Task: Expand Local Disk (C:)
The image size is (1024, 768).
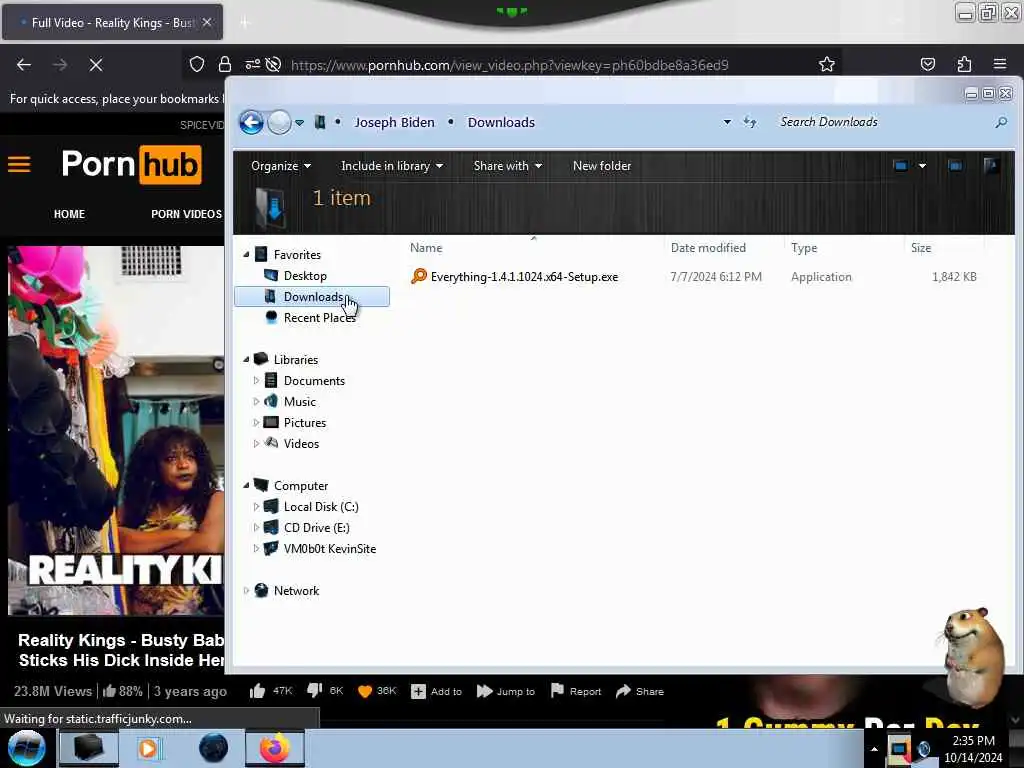Action: tap(256, 506)
